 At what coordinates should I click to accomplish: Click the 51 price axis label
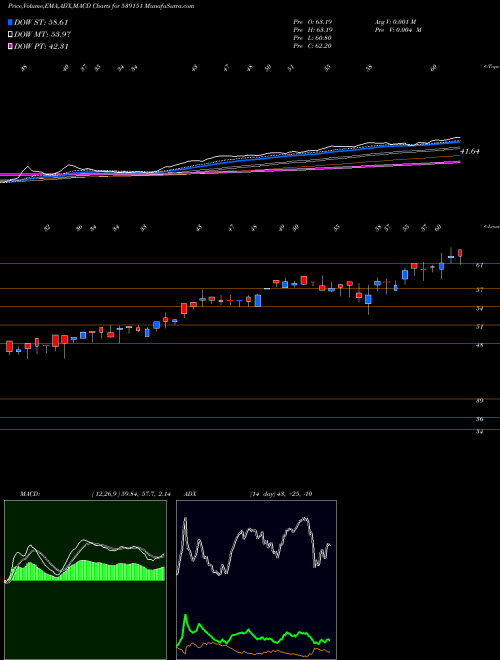pyautogui.click(x=479, y=326)
